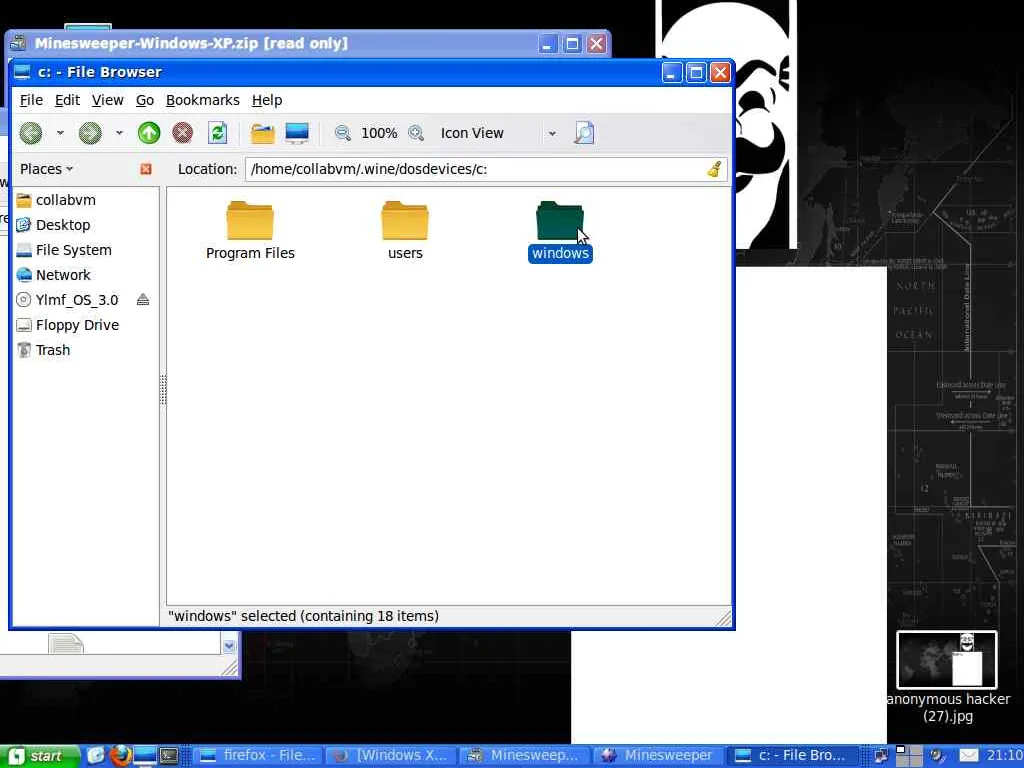This screenshot has width=1024, height=768.
Task: Zoom in the folder view
Action: [416, 133]
